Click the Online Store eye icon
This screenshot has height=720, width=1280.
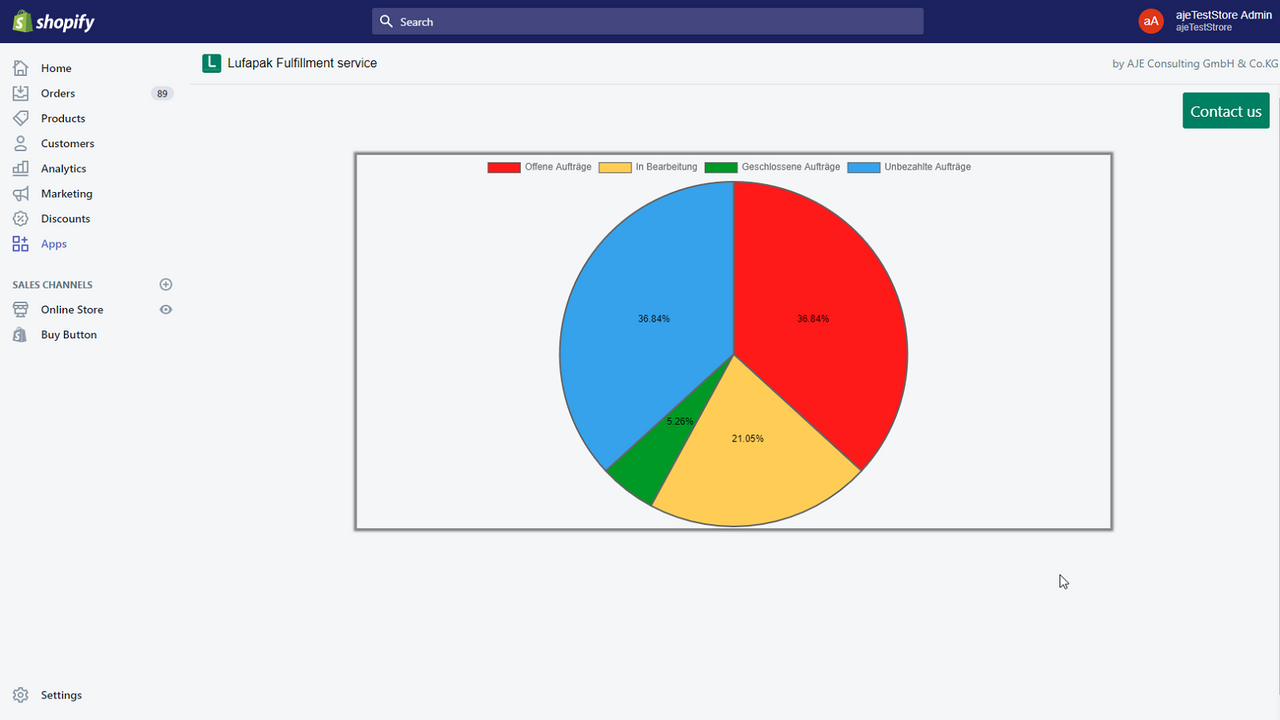coord(166,310)
